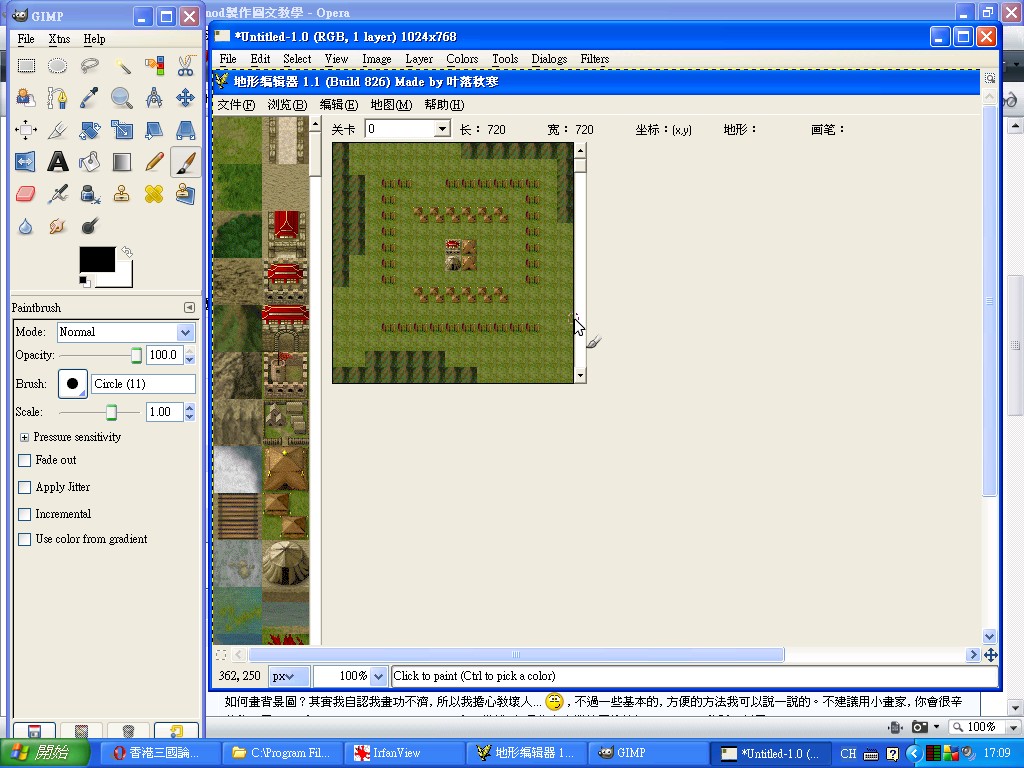Click the Circle (11) brush name field
This screenshot has width=1024, height=768.
[x=143, y=384]
